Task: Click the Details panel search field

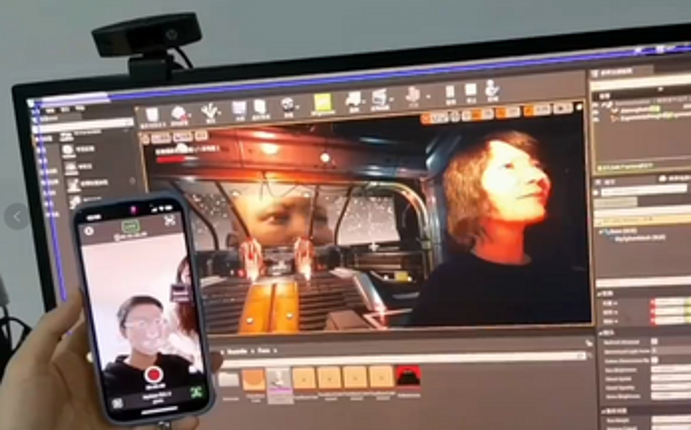Action: (x=643, y=190)
